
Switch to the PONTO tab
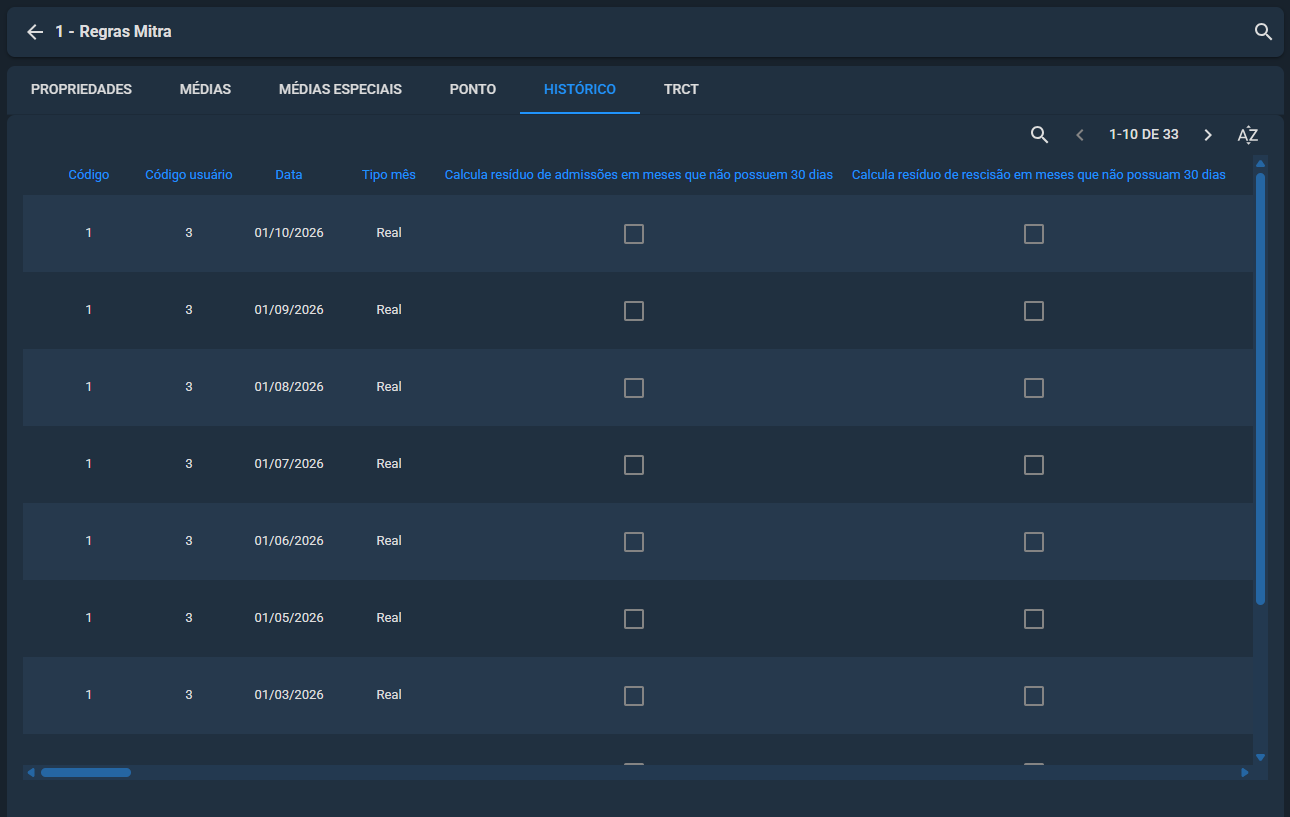[x=473, y=89]
